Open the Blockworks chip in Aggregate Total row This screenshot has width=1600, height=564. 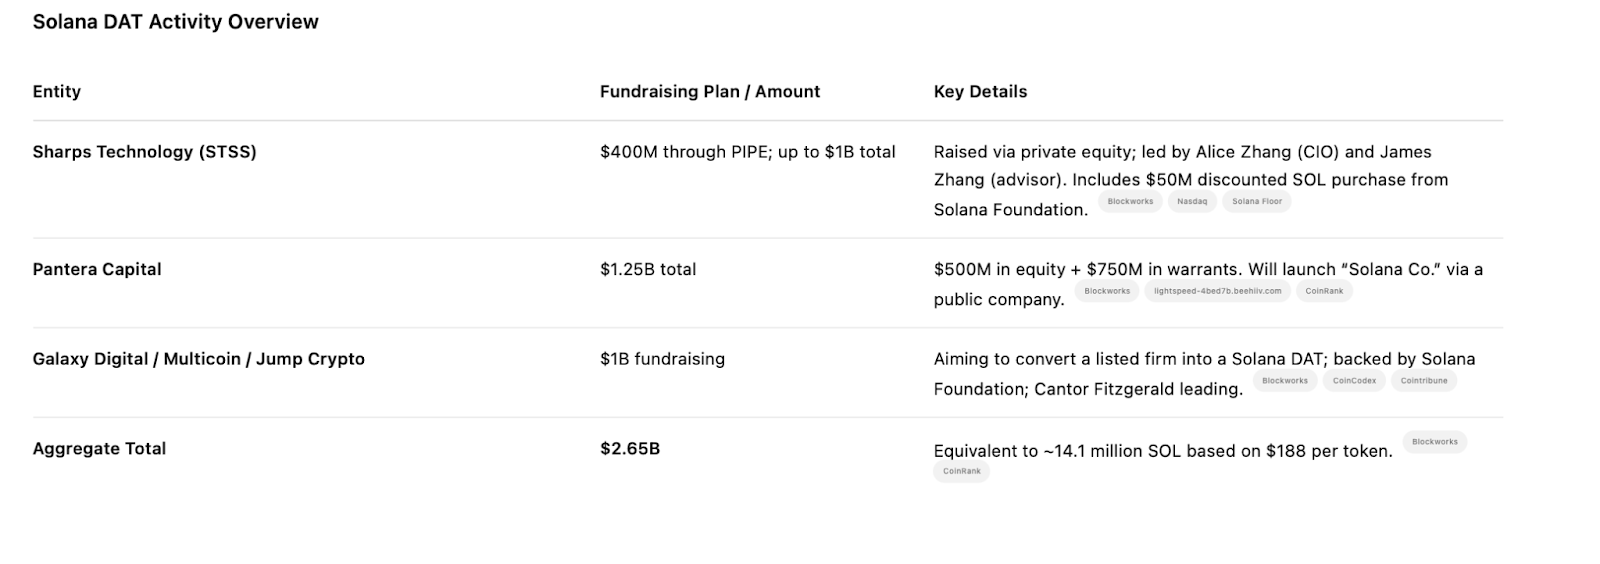tap(1435, 442)
